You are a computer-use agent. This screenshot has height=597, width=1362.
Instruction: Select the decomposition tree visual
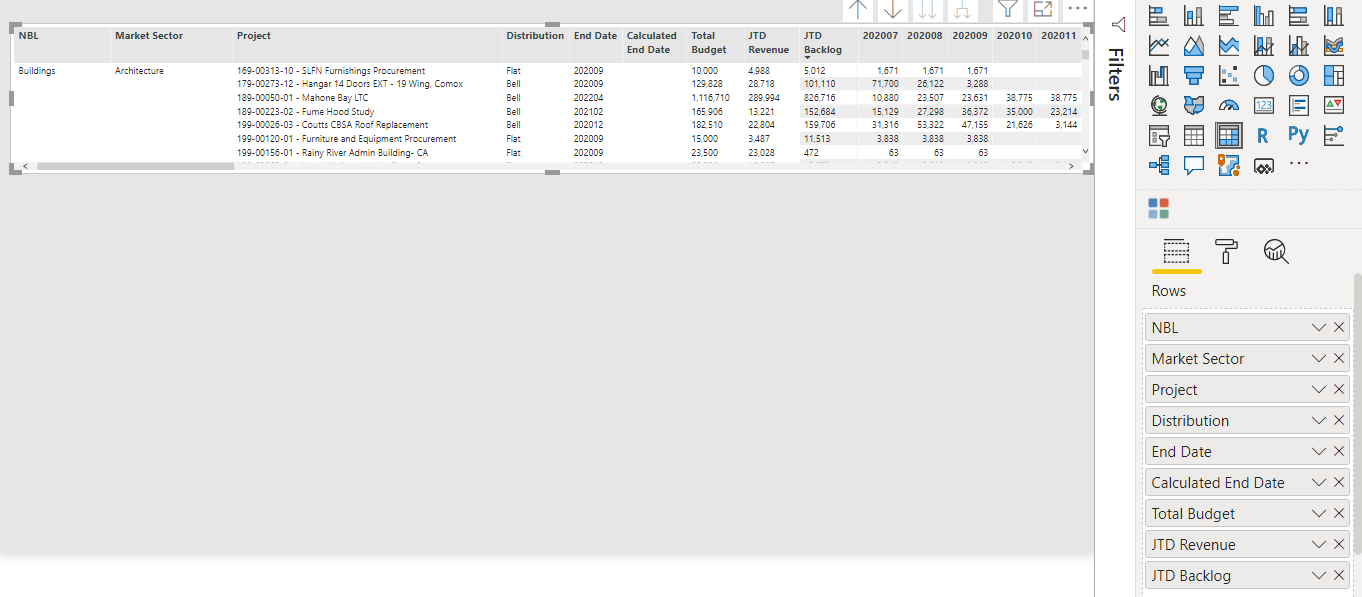(x=1159, y=165)
